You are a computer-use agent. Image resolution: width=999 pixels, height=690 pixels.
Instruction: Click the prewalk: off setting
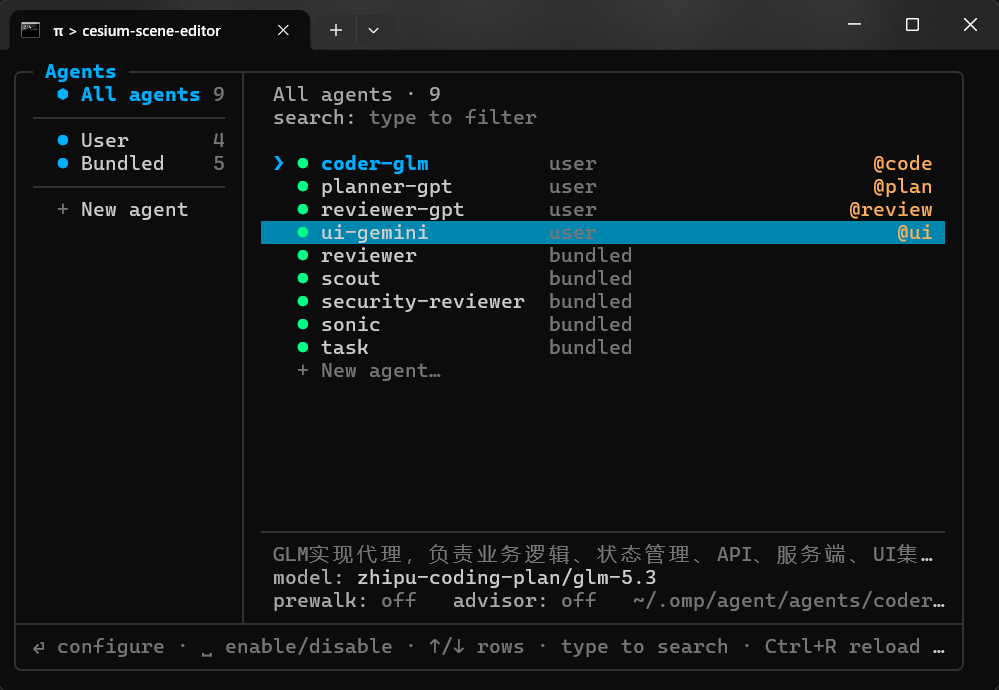pyautogui.click(x=345, y=601)
